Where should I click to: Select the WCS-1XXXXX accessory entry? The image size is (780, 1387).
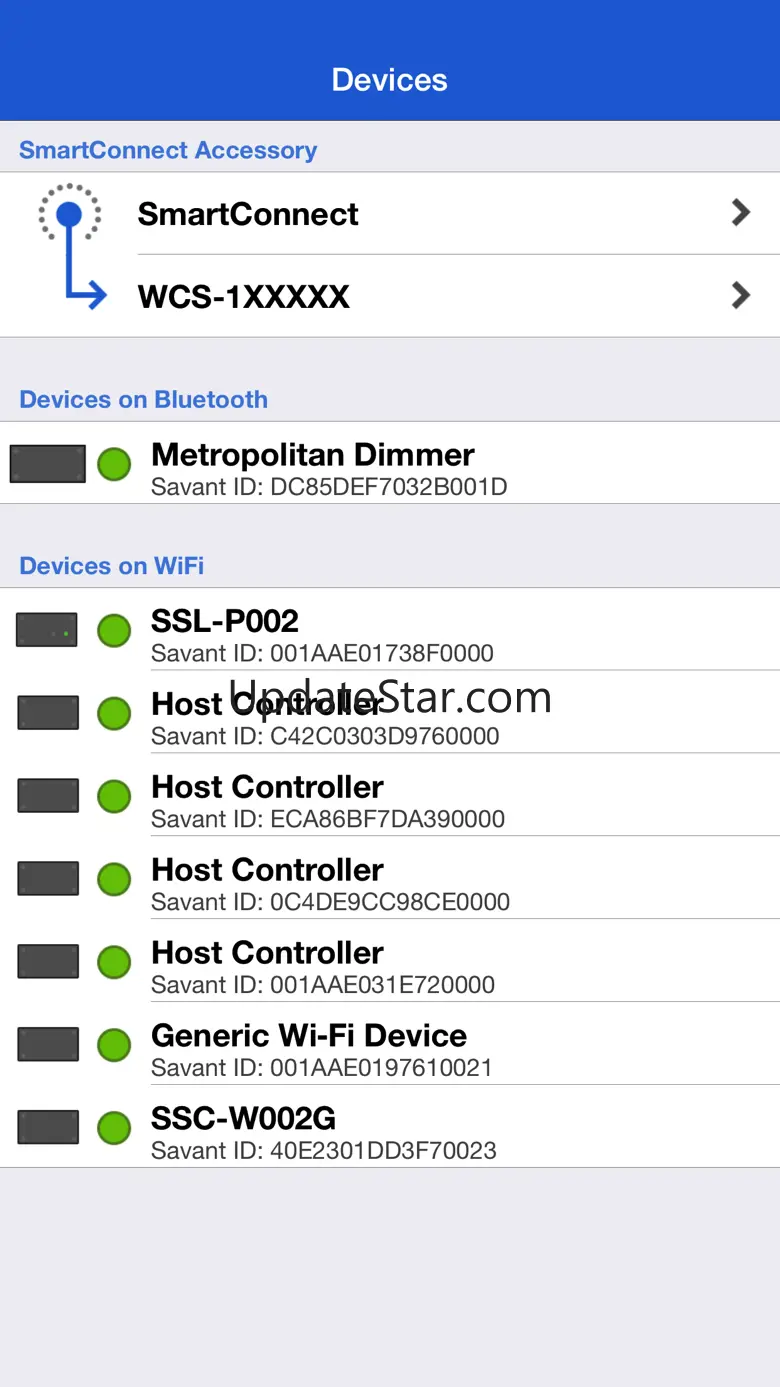click(244, 297)
